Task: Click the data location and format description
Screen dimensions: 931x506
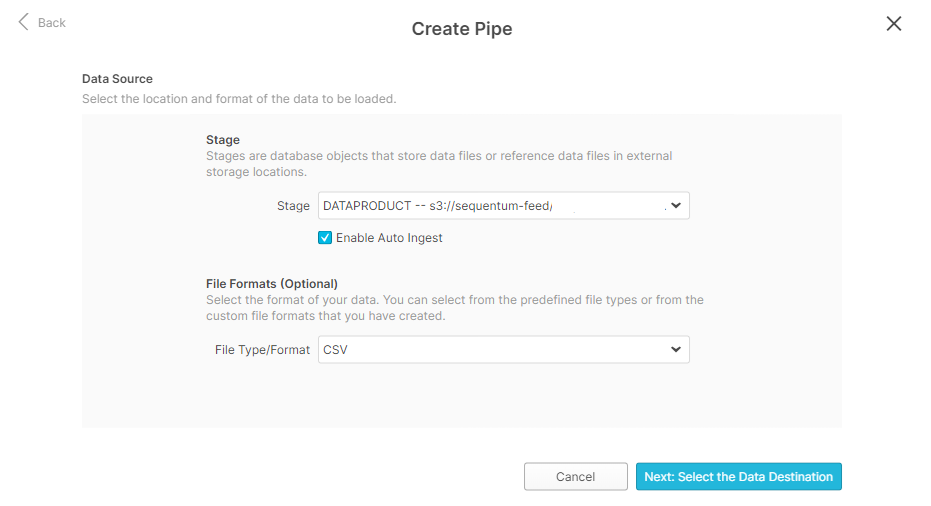Action: tap(239, 99)
